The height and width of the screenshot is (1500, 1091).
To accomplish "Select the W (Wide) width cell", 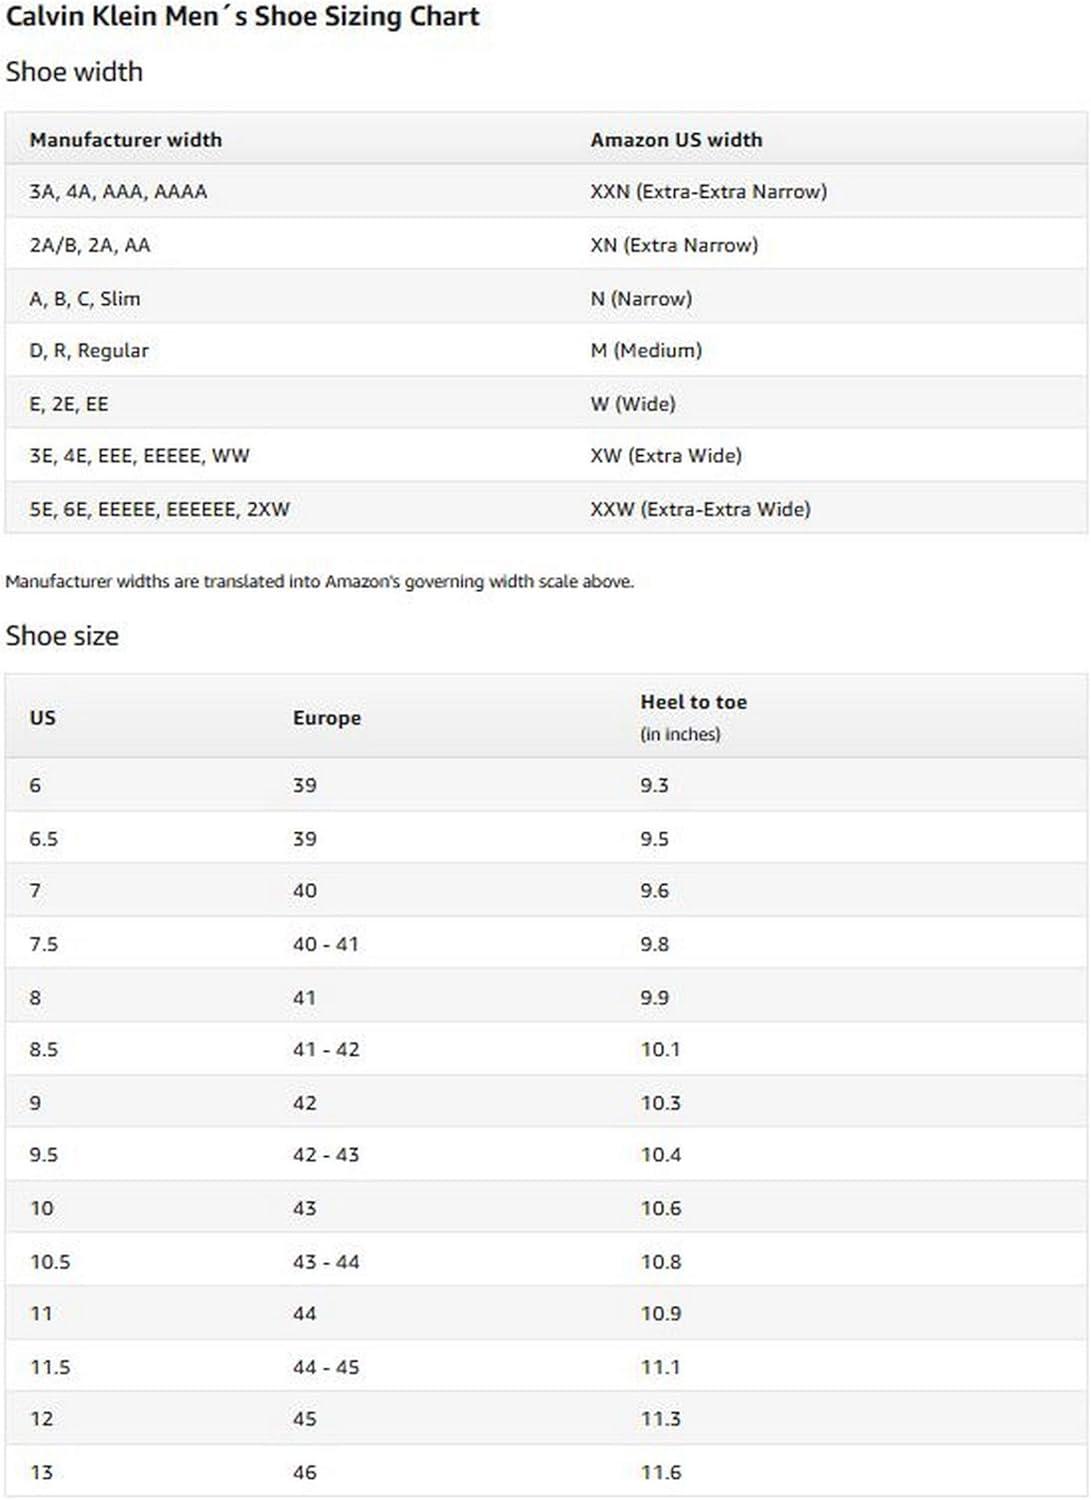I will point(633,404).
